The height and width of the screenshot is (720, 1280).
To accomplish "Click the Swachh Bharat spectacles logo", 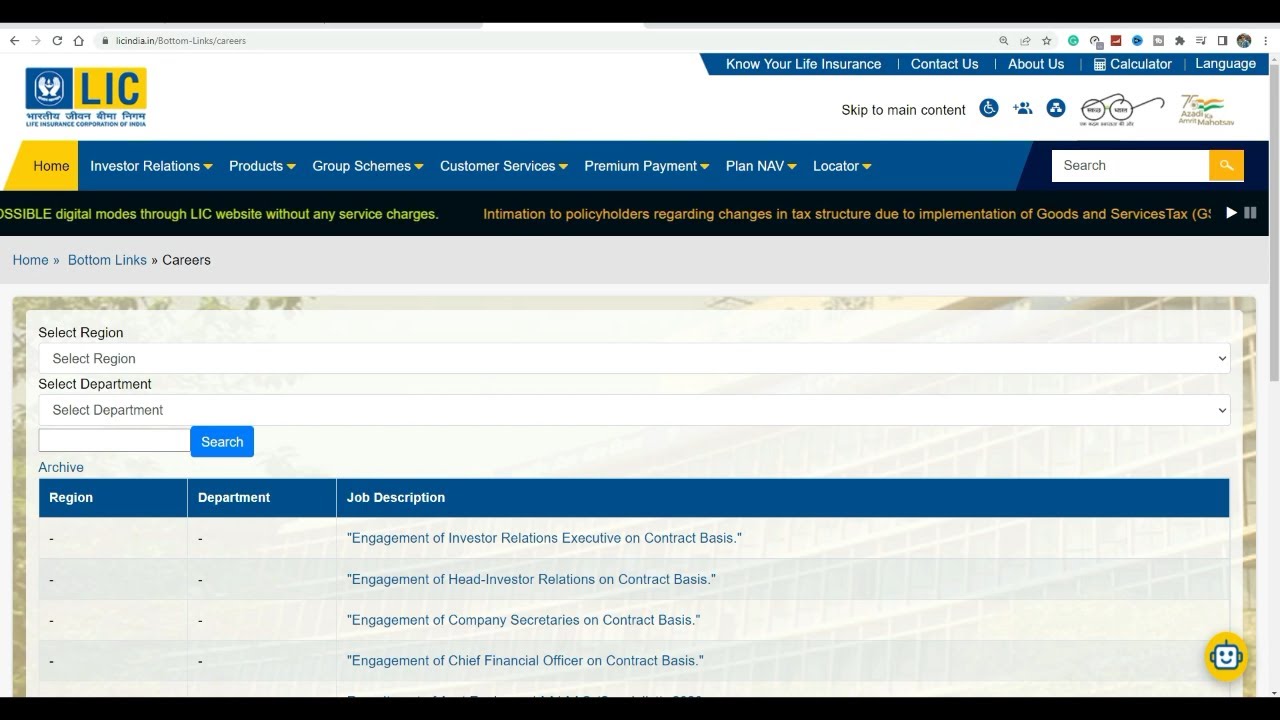I will point(1122,109).
